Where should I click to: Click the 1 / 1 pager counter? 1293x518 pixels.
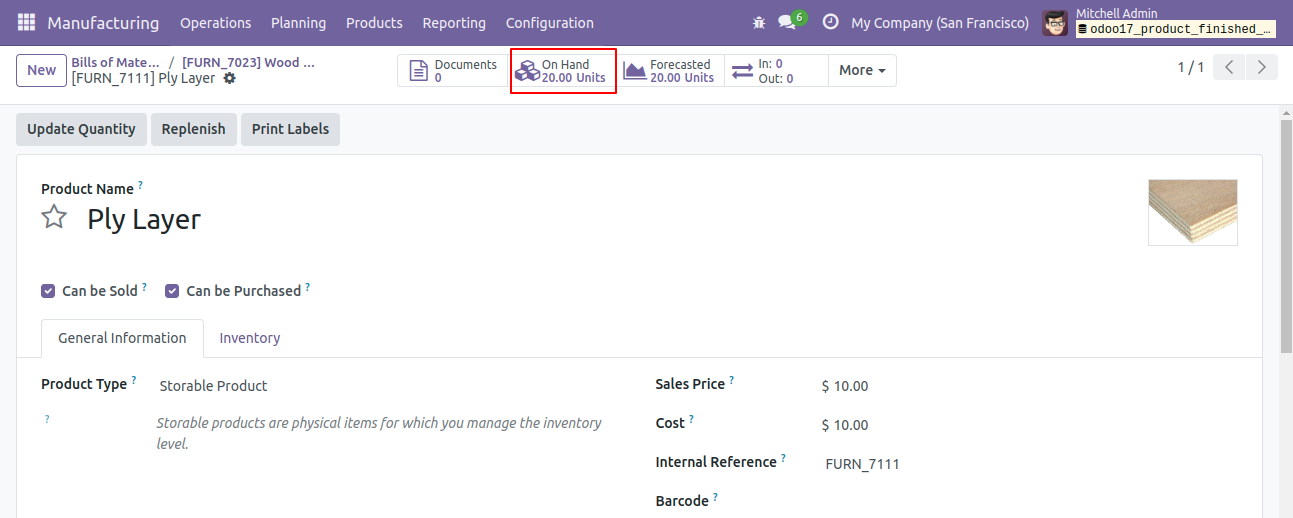tap(1190, 68)
